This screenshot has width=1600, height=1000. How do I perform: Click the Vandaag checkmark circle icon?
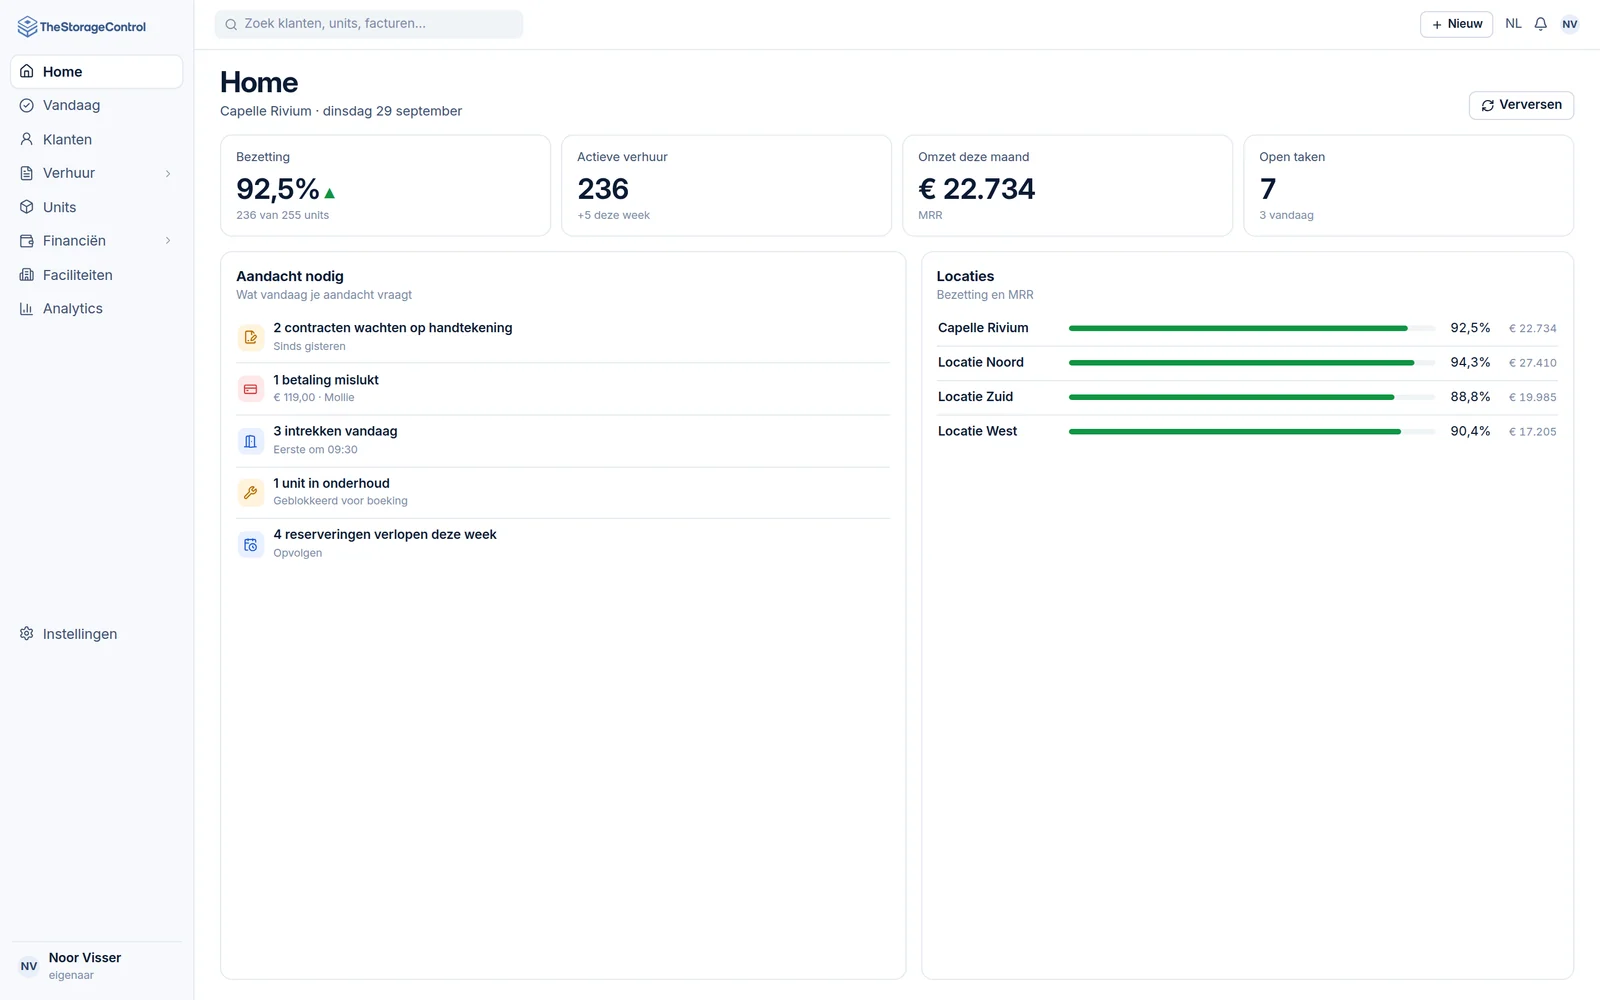(x=27, y=105)
